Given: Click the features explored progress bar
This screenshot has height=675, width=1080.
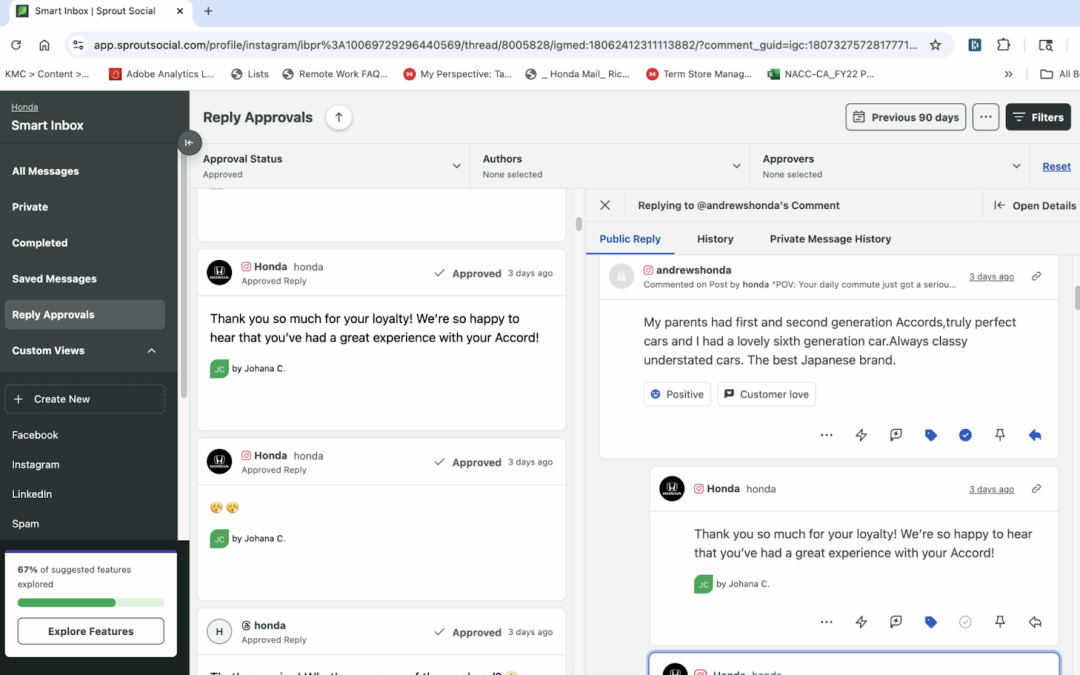Looking at the screenshot, I should pos(90,602).
